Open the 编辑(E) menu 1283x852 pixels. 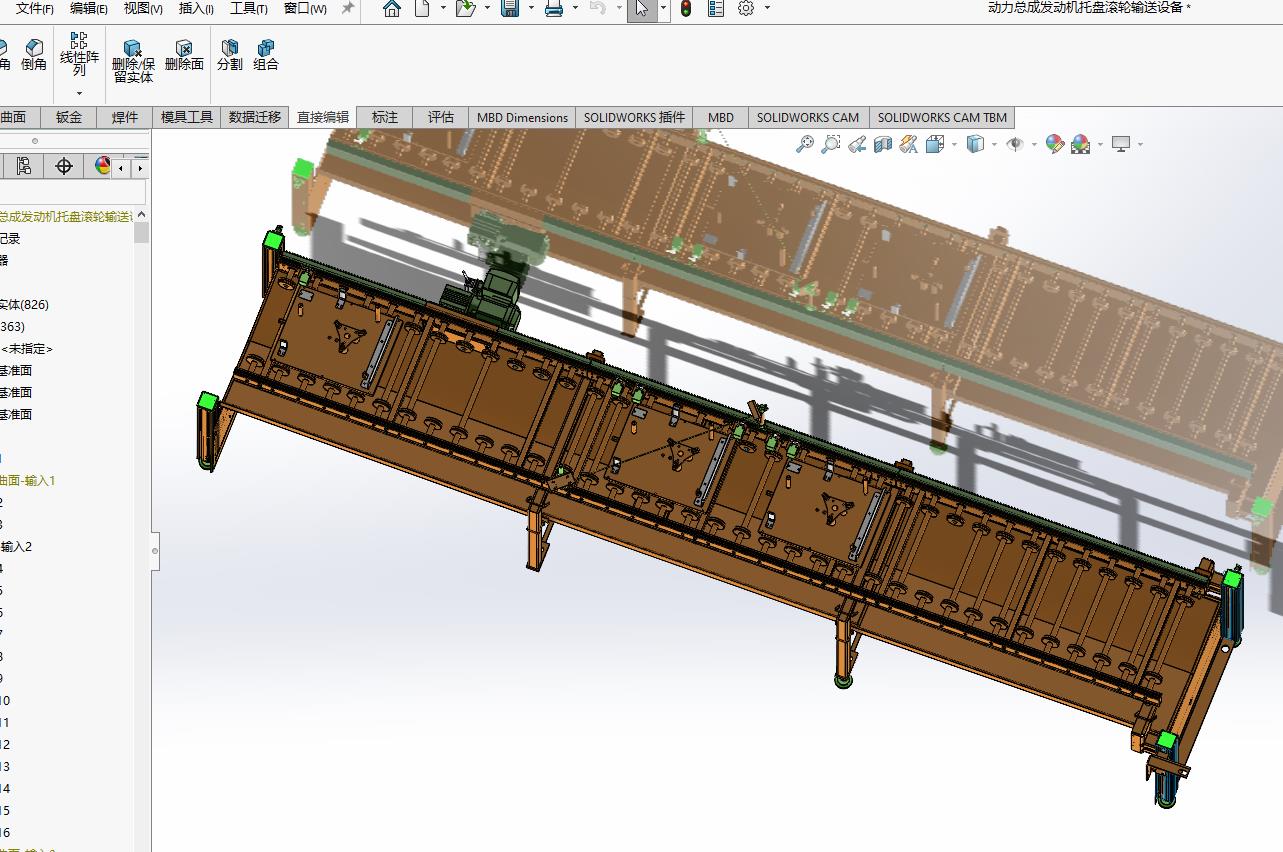tap(89, 8)
